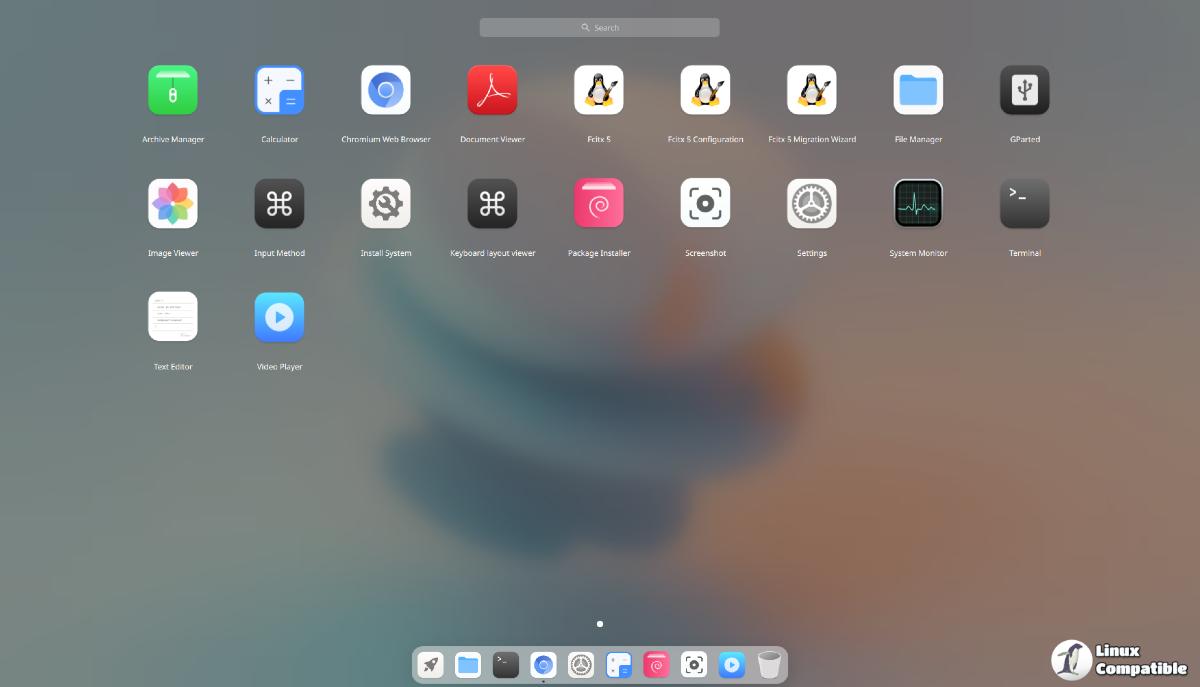Open the Input Method app

pyautogui.click(x=279, y=204)
